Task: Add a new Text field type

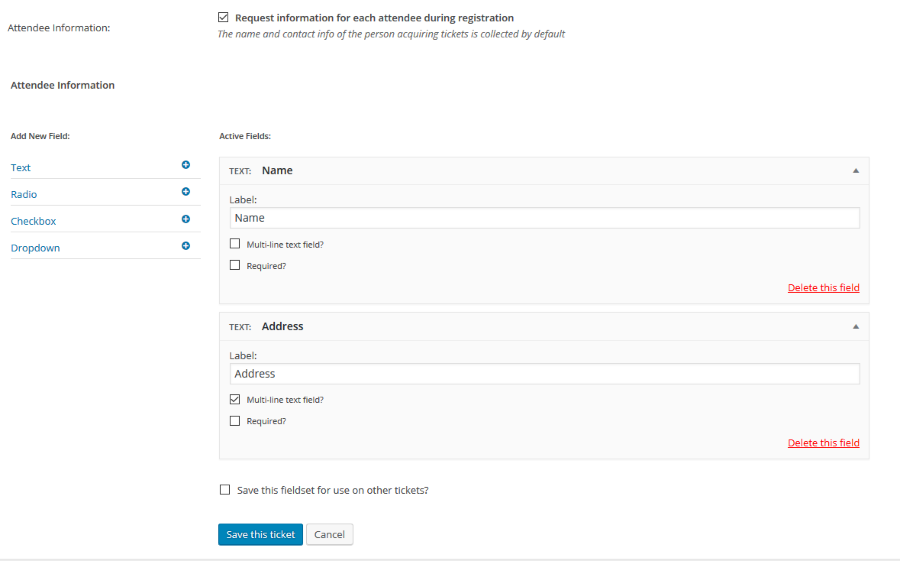Action: [21, 168]
